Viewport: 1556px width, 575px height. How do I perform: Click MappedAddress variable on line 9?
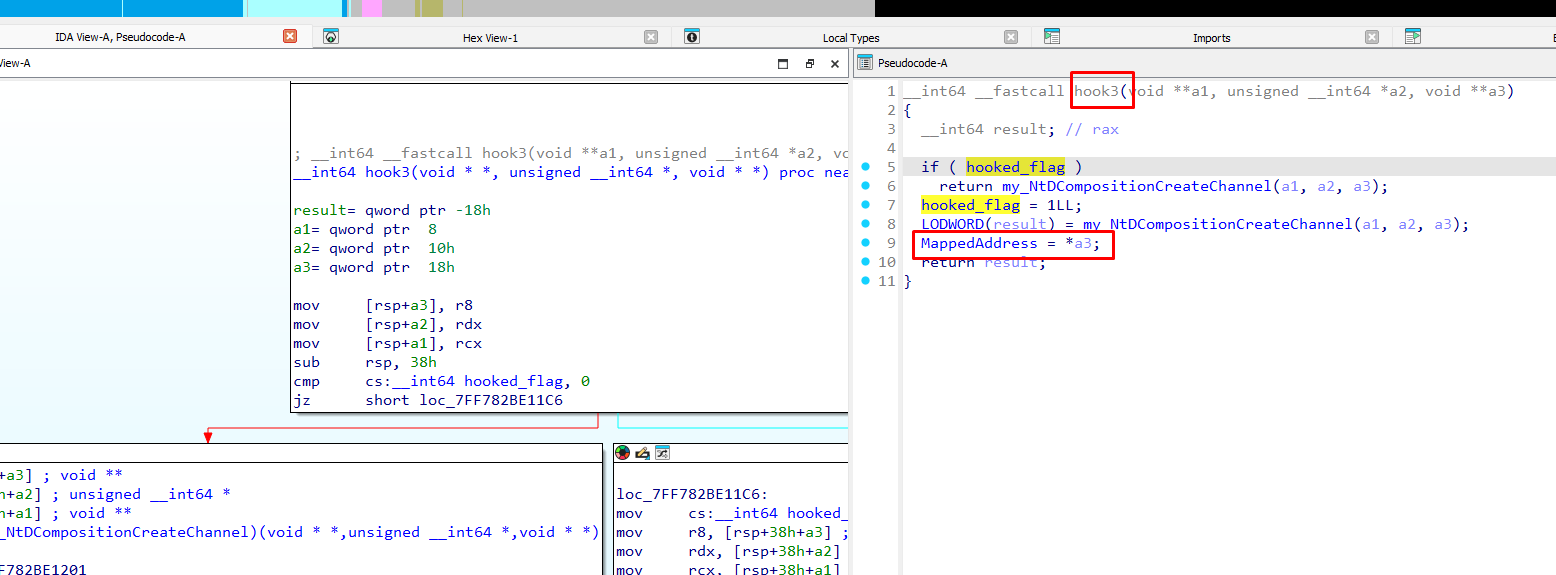click(979, 243)
